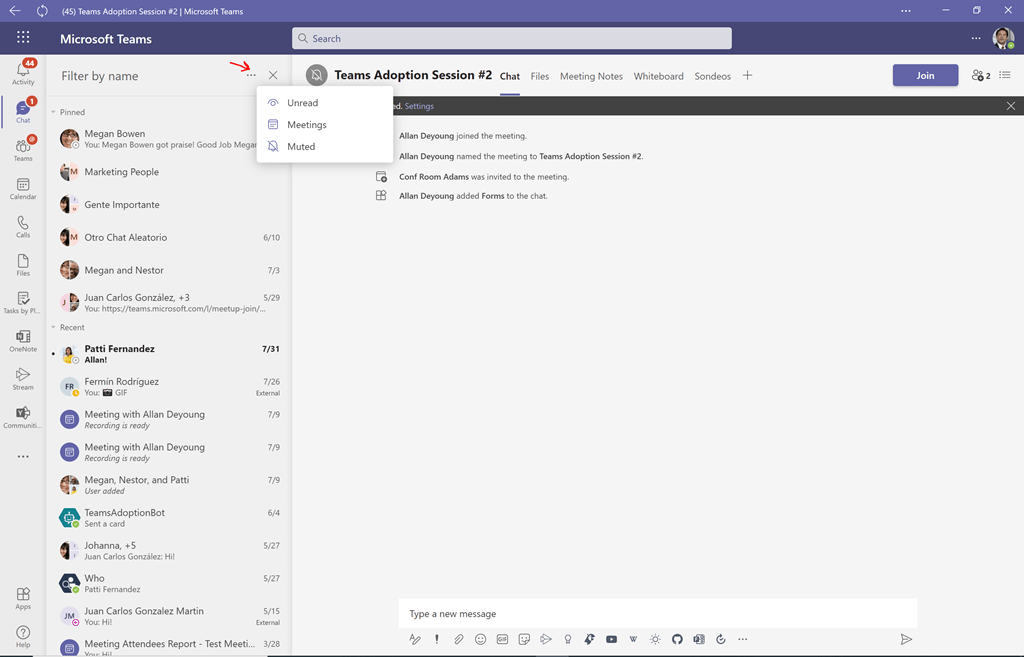Attach a file with paperclip icon
Screen dimensions: 1024x657
(458, 639)
